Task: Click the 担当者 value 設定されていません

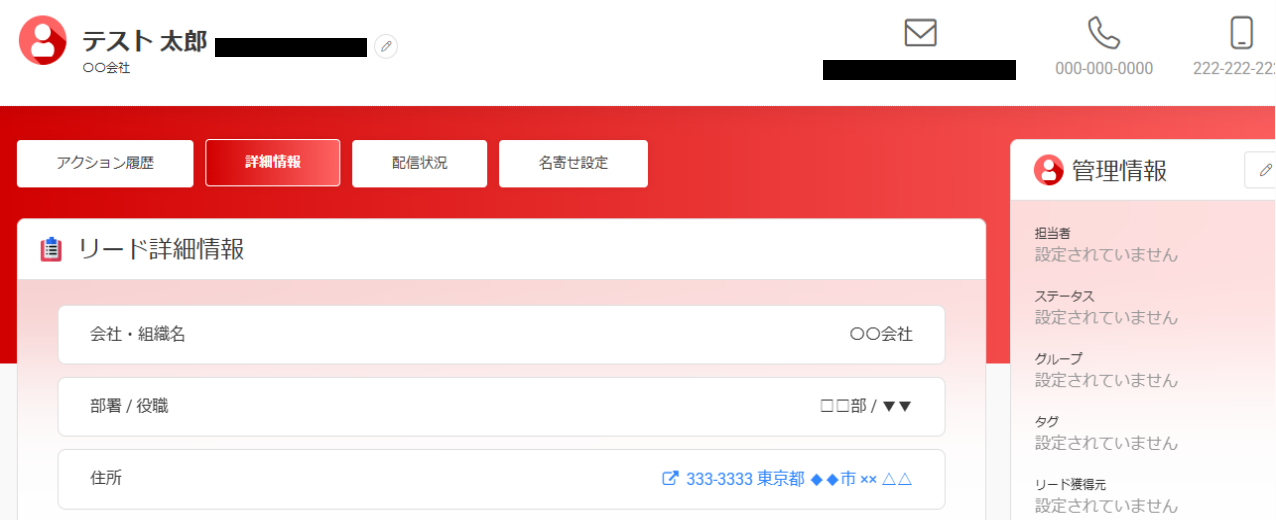Action: [1106, 255]
